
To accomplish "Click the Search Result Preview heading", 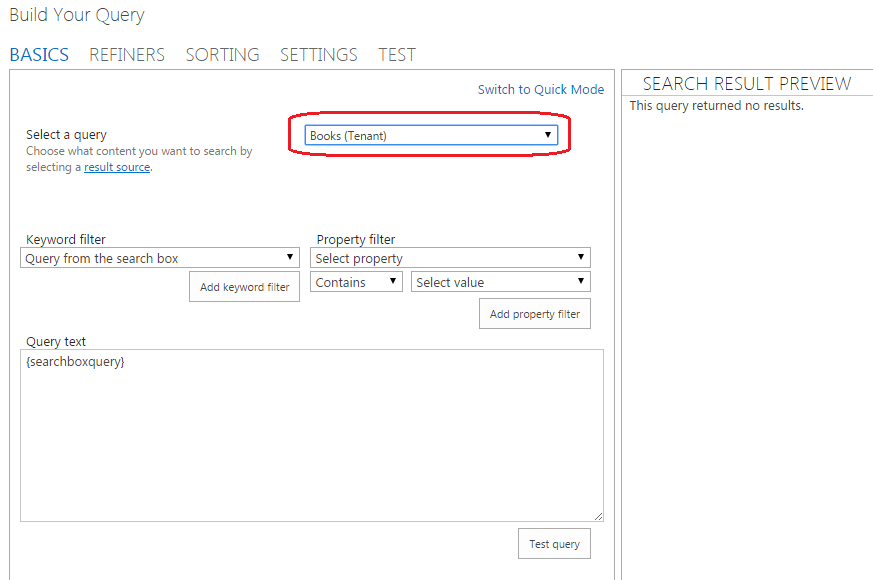I will point(747,83).
